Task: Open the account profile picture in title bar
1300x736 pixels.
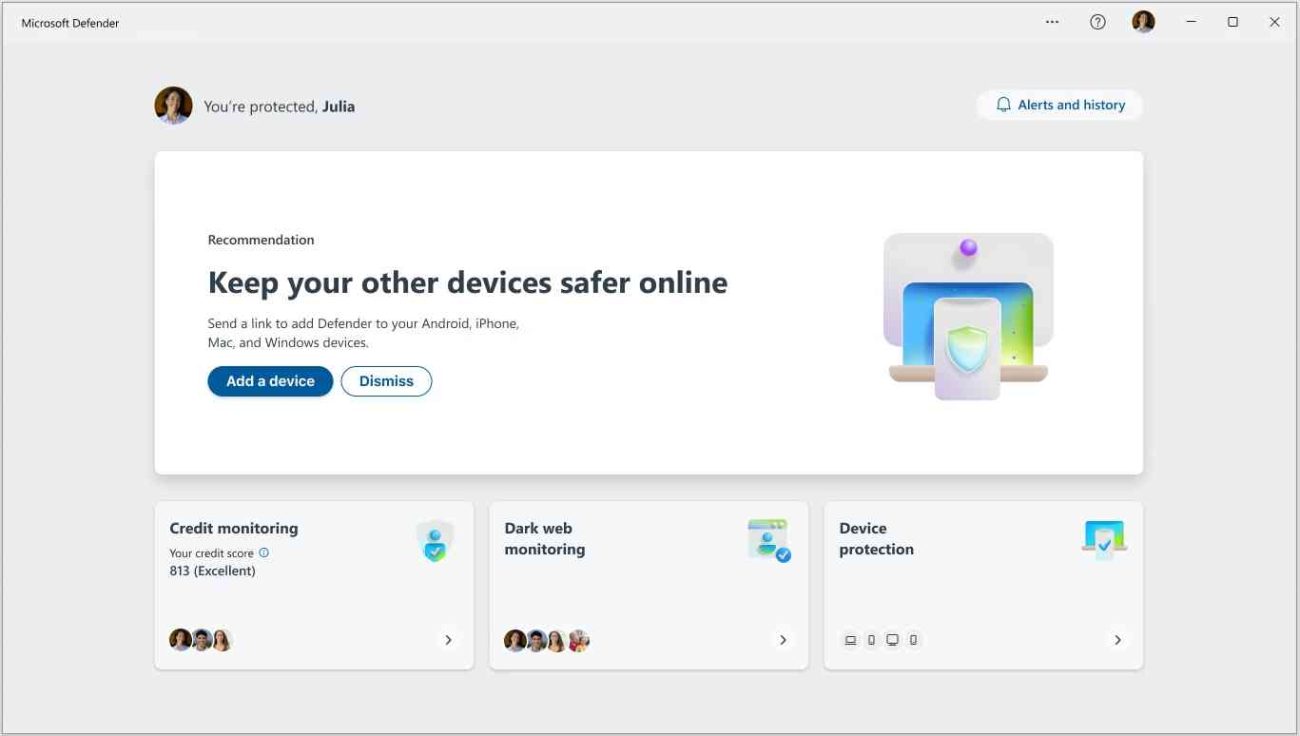Action: click(x=1143, y=22)
